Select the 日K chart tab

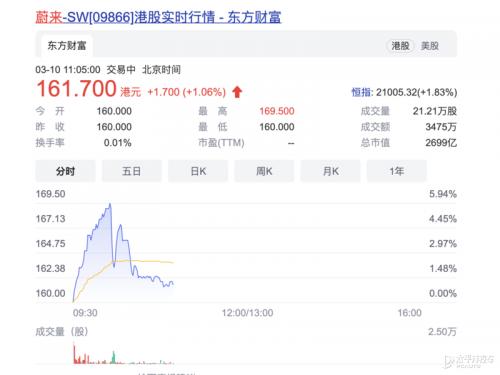pyautogui.click(x=198, y=171)
